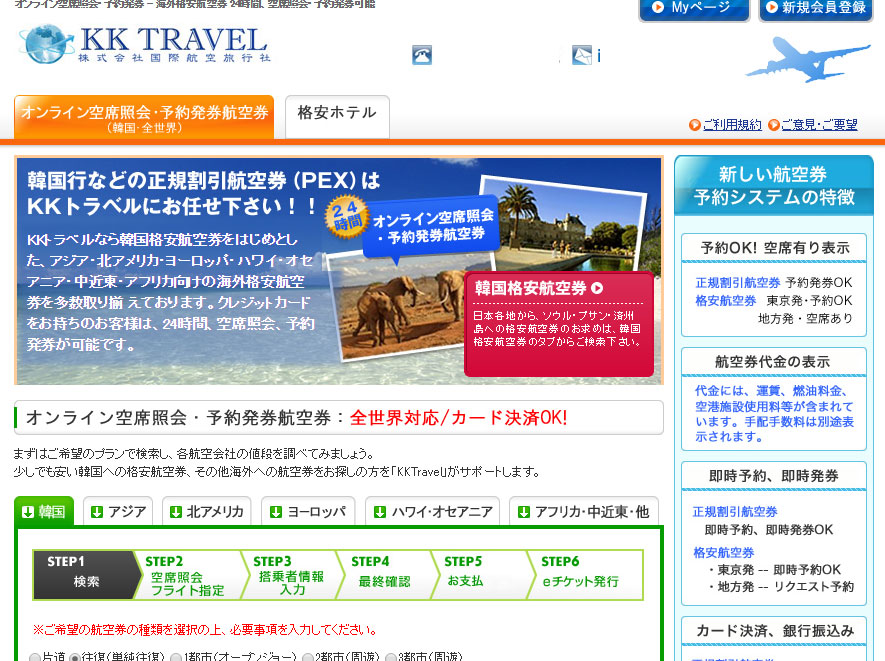Click the envelope mail icon
This screenshot has height=661, width=885.
pos(581,55)
